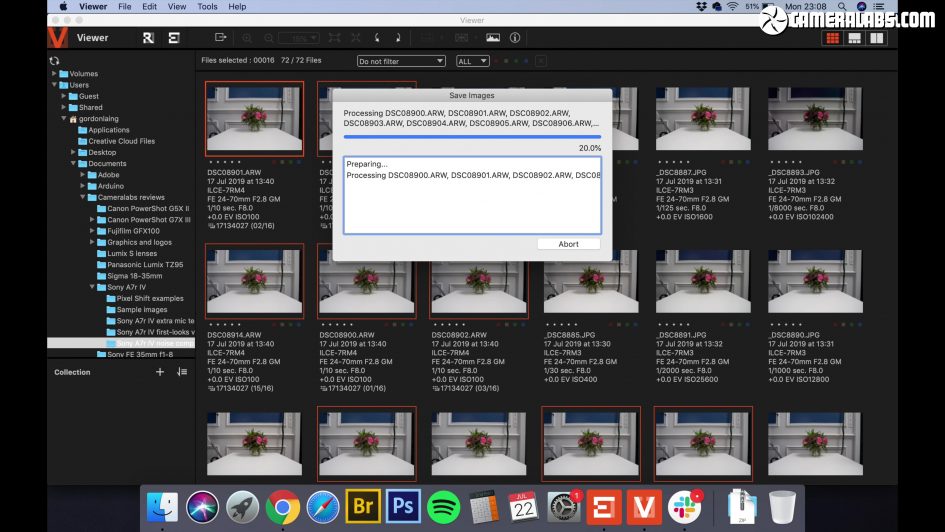945x532 pixels.
Task: Collapse the gordonlaing home folder
Action: (64, 119)
